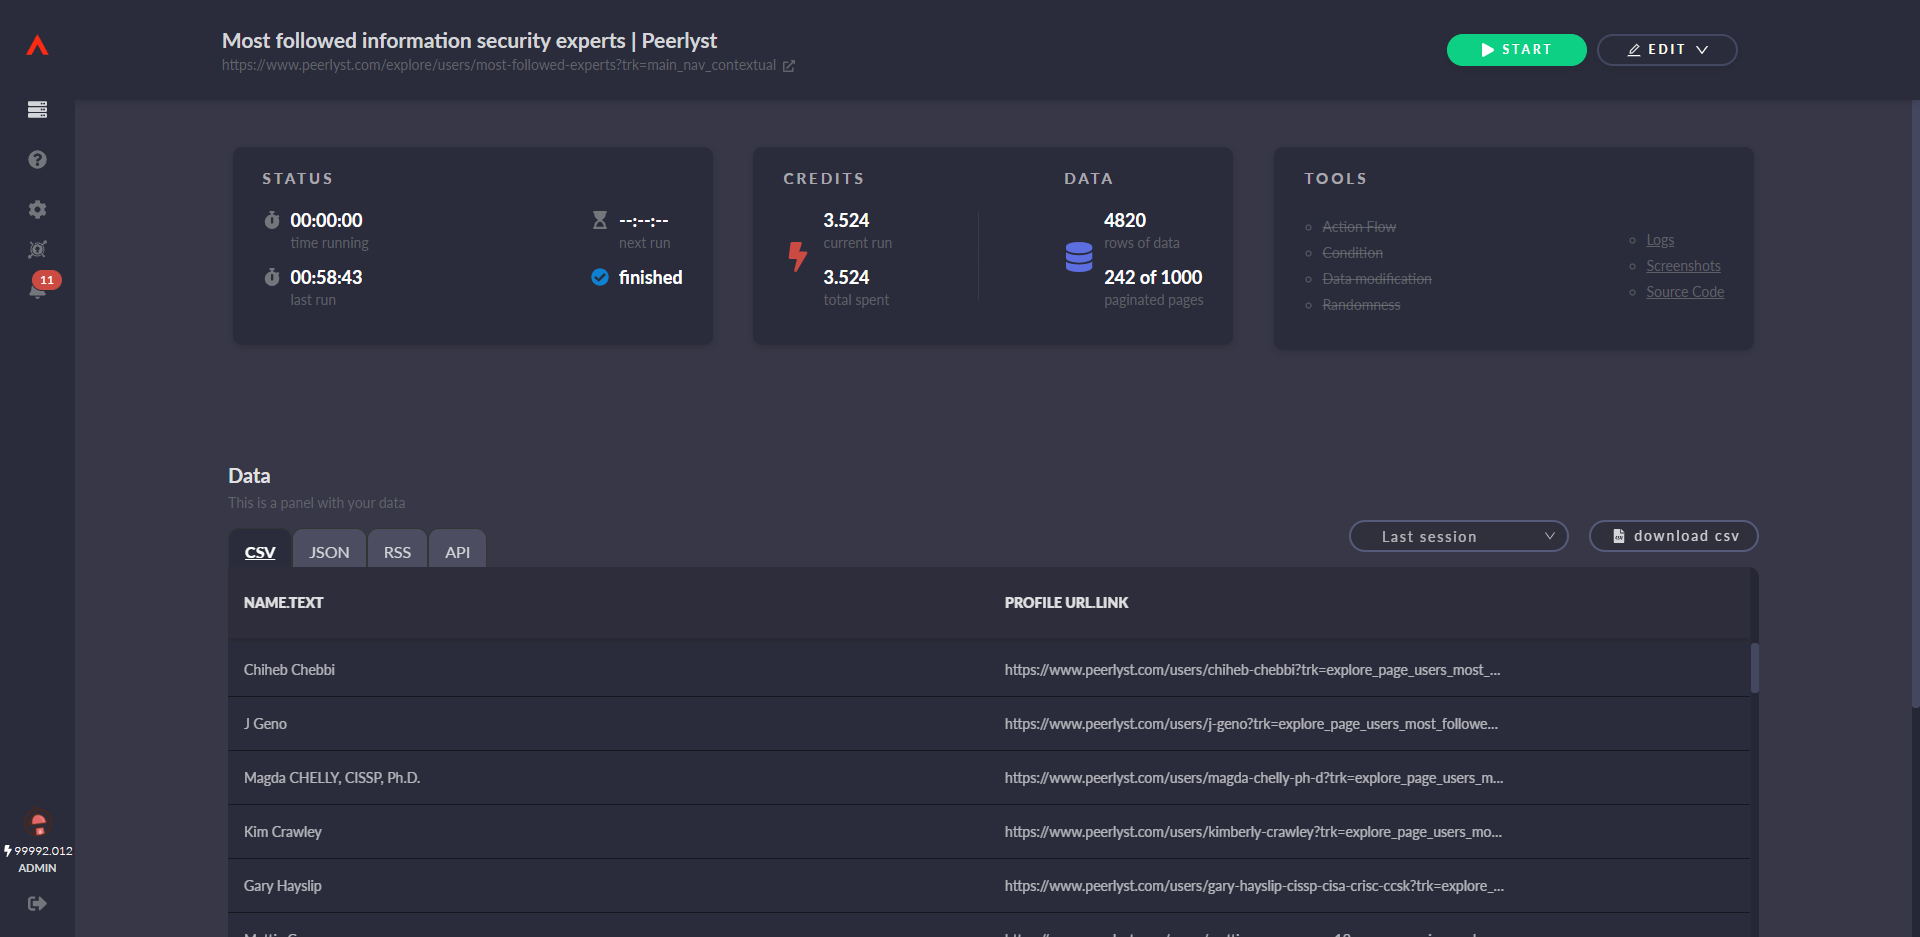Open the bug debug icon in sidebar
Image resolution: width=1920 pixels, height=937 pixels.
click(x=37, y=250)
